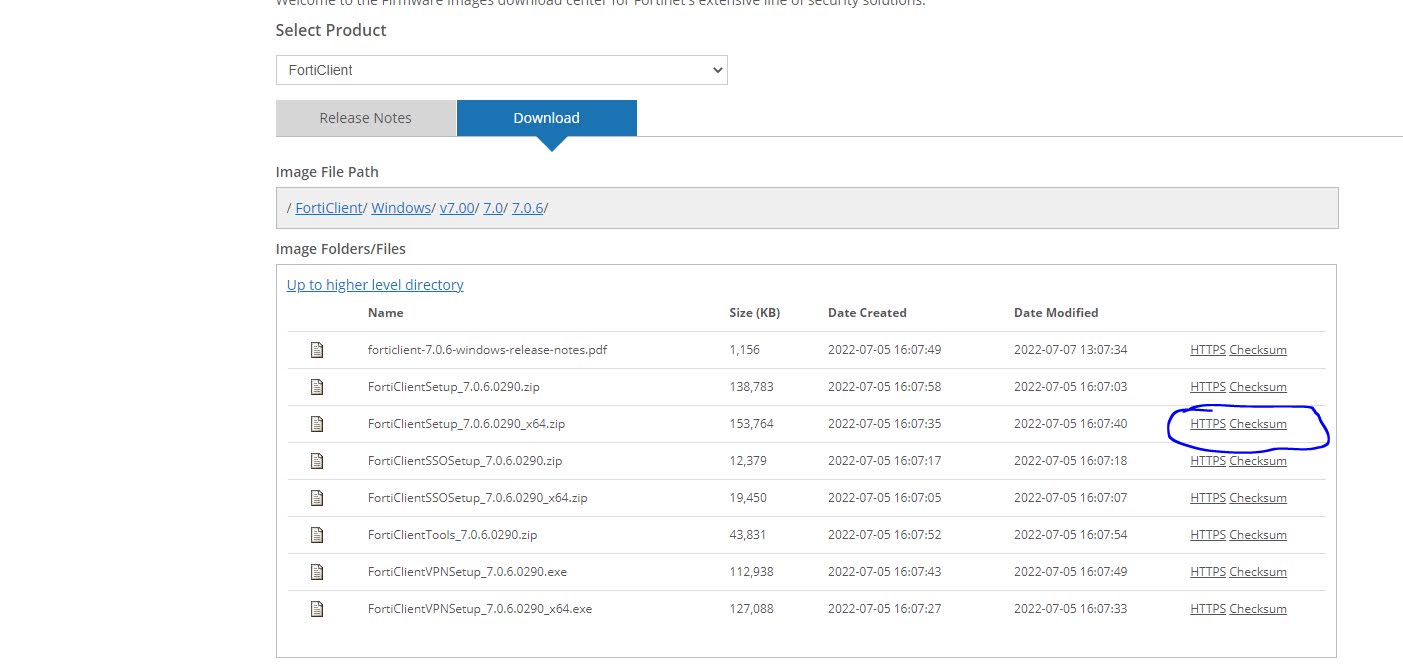This screenshot has width=1403, height=666.
Task: Click the size value 153,764
Action: [x=752, y=424]
